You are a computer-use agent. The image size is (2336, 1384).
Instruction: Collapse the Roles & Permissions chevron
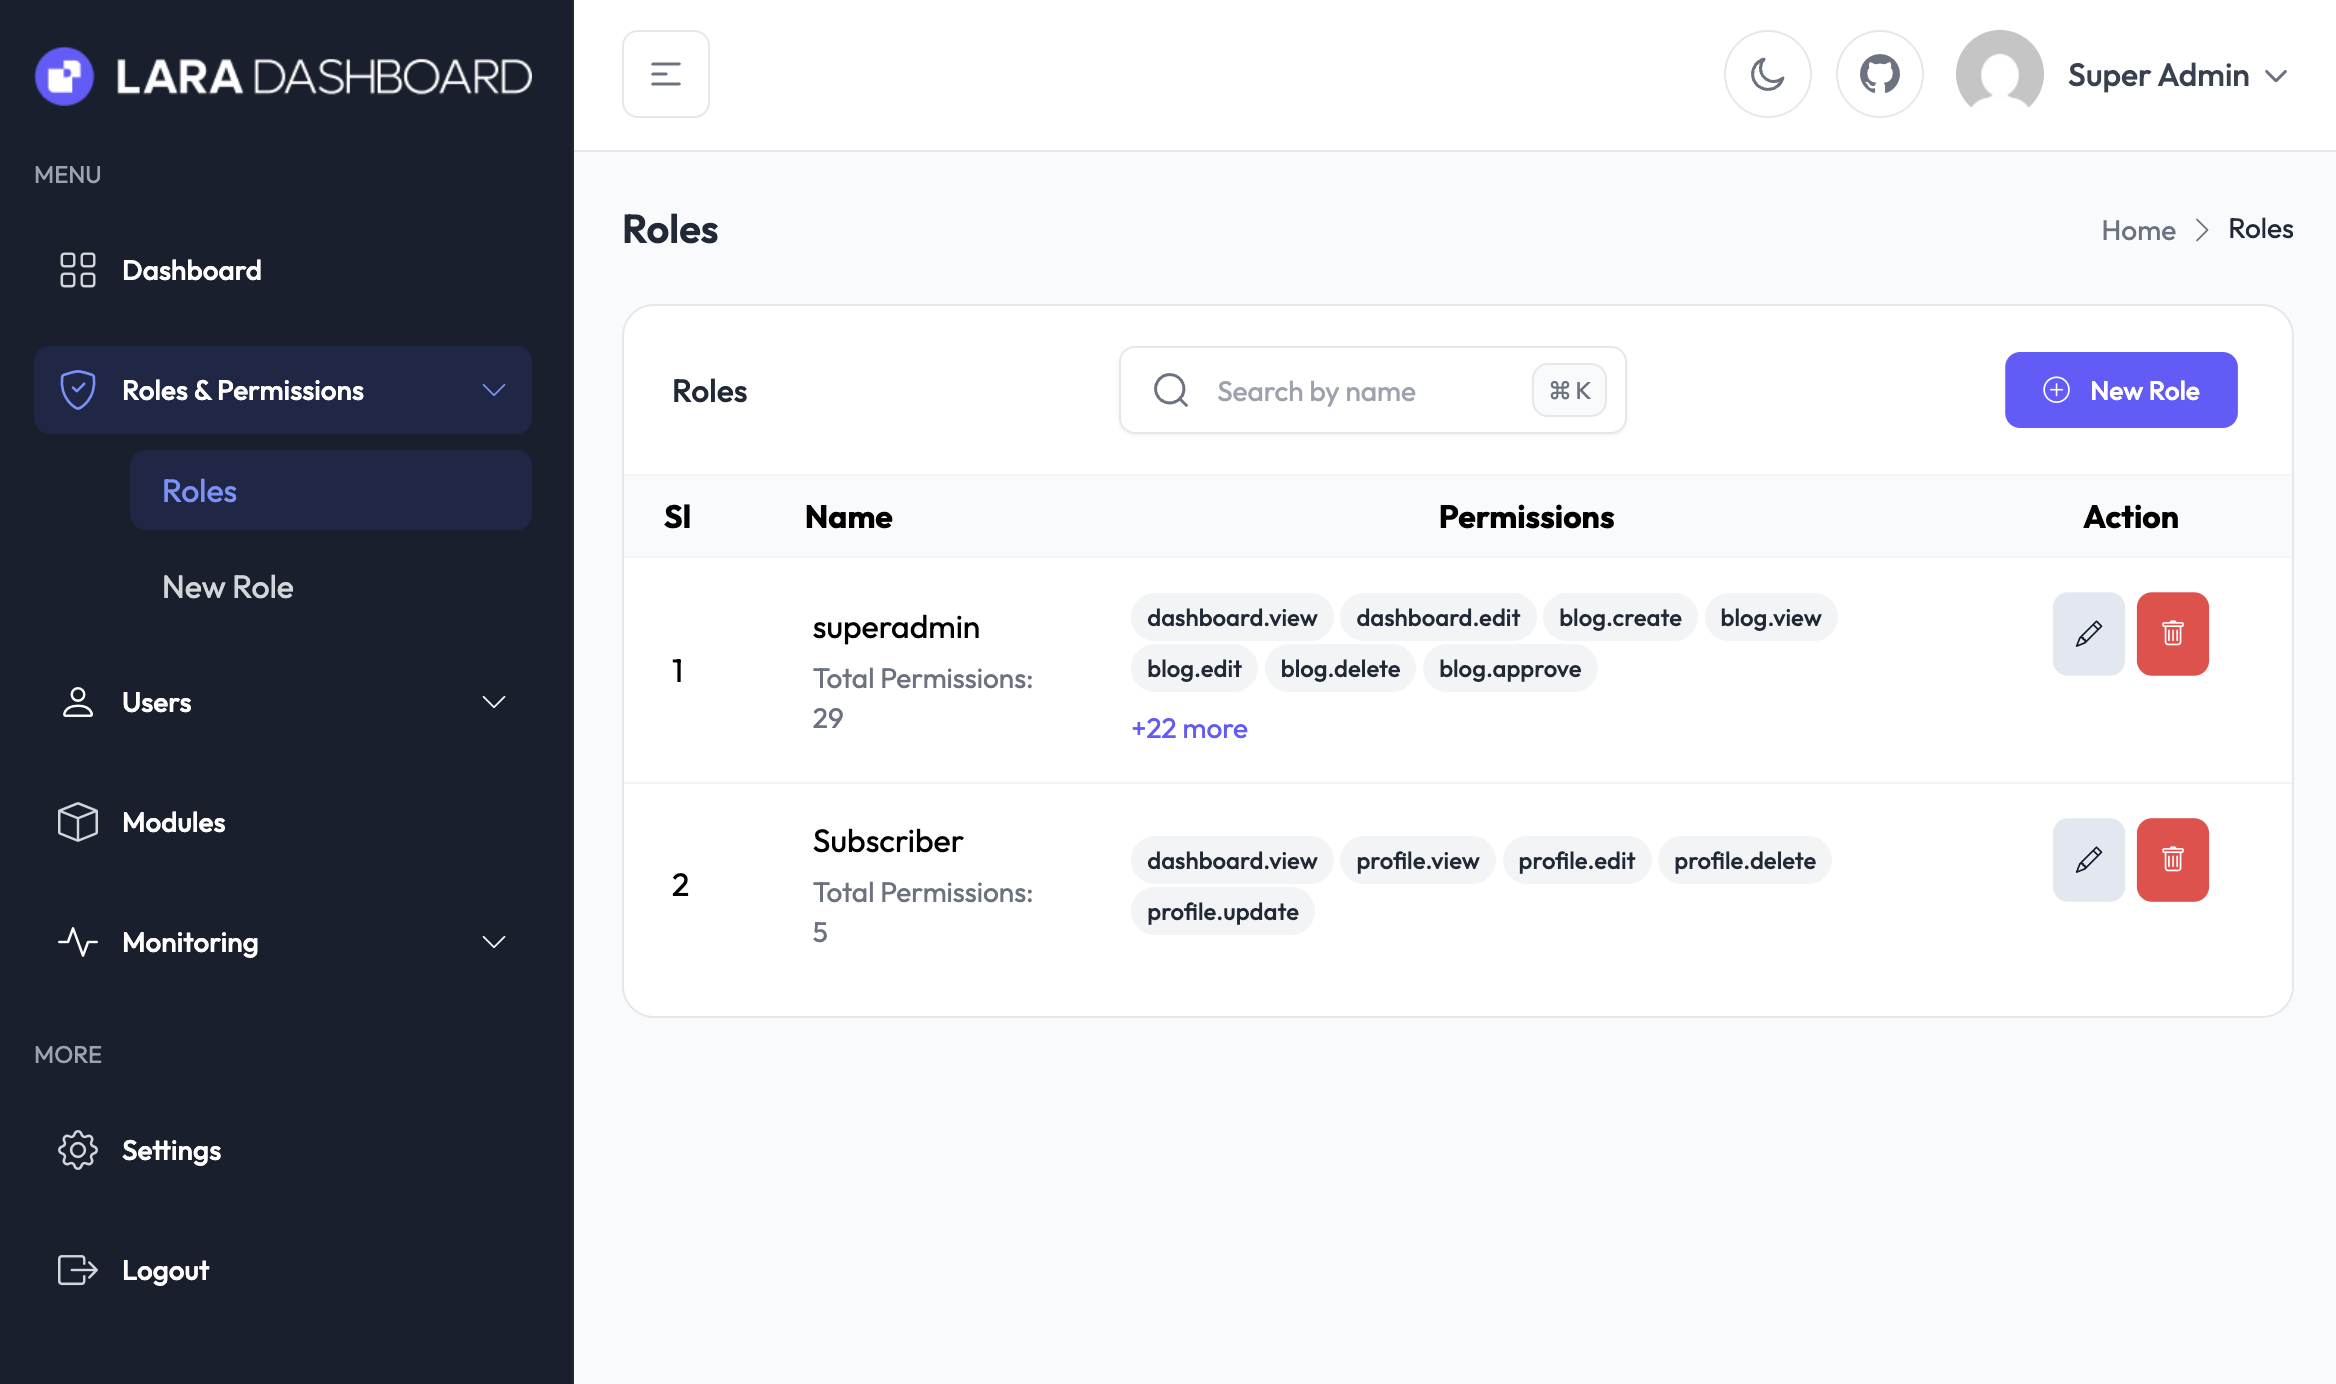click(494, 390)
